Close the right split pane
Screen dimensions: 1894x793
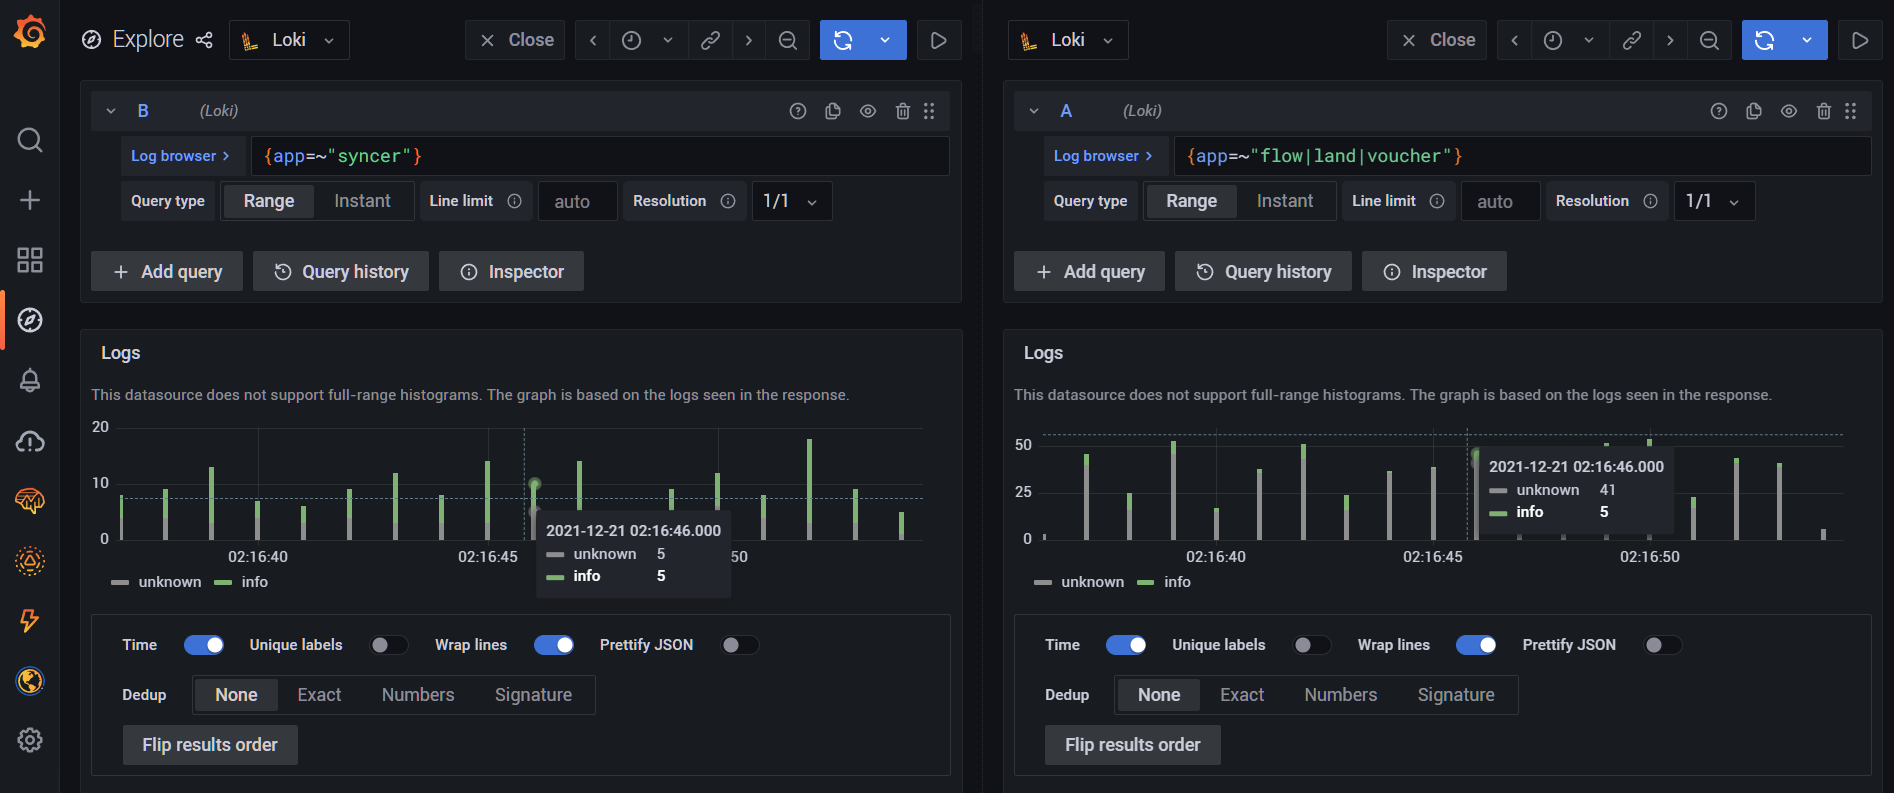click(x=1437, y=40)
